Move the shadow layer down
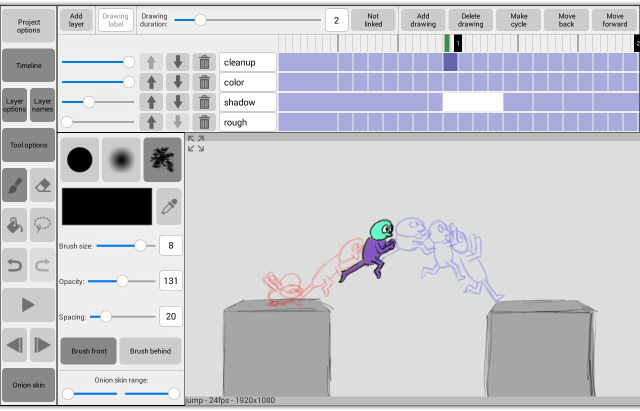The width and height of the screenshot is (640, 411). [x=178, y=102]
